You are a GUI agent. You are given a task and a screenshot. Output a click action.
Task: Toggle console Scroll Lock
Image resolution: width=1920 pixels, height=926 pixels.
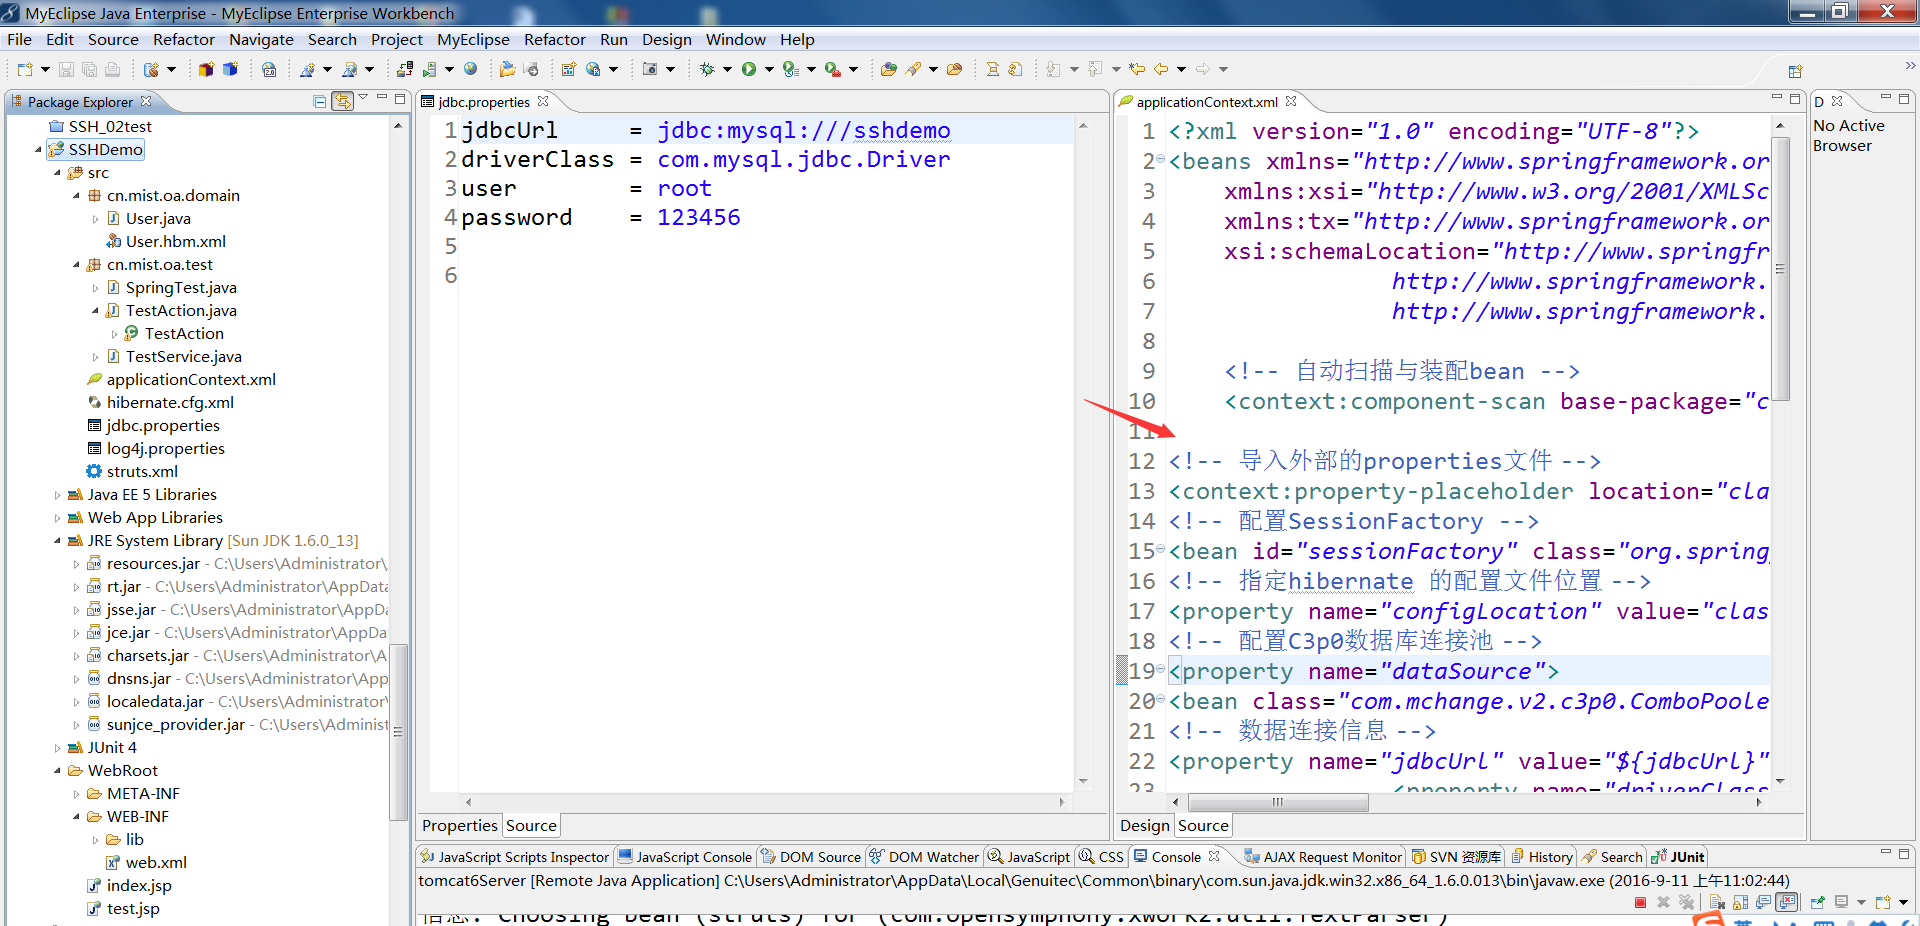(x=1740, y=902)
